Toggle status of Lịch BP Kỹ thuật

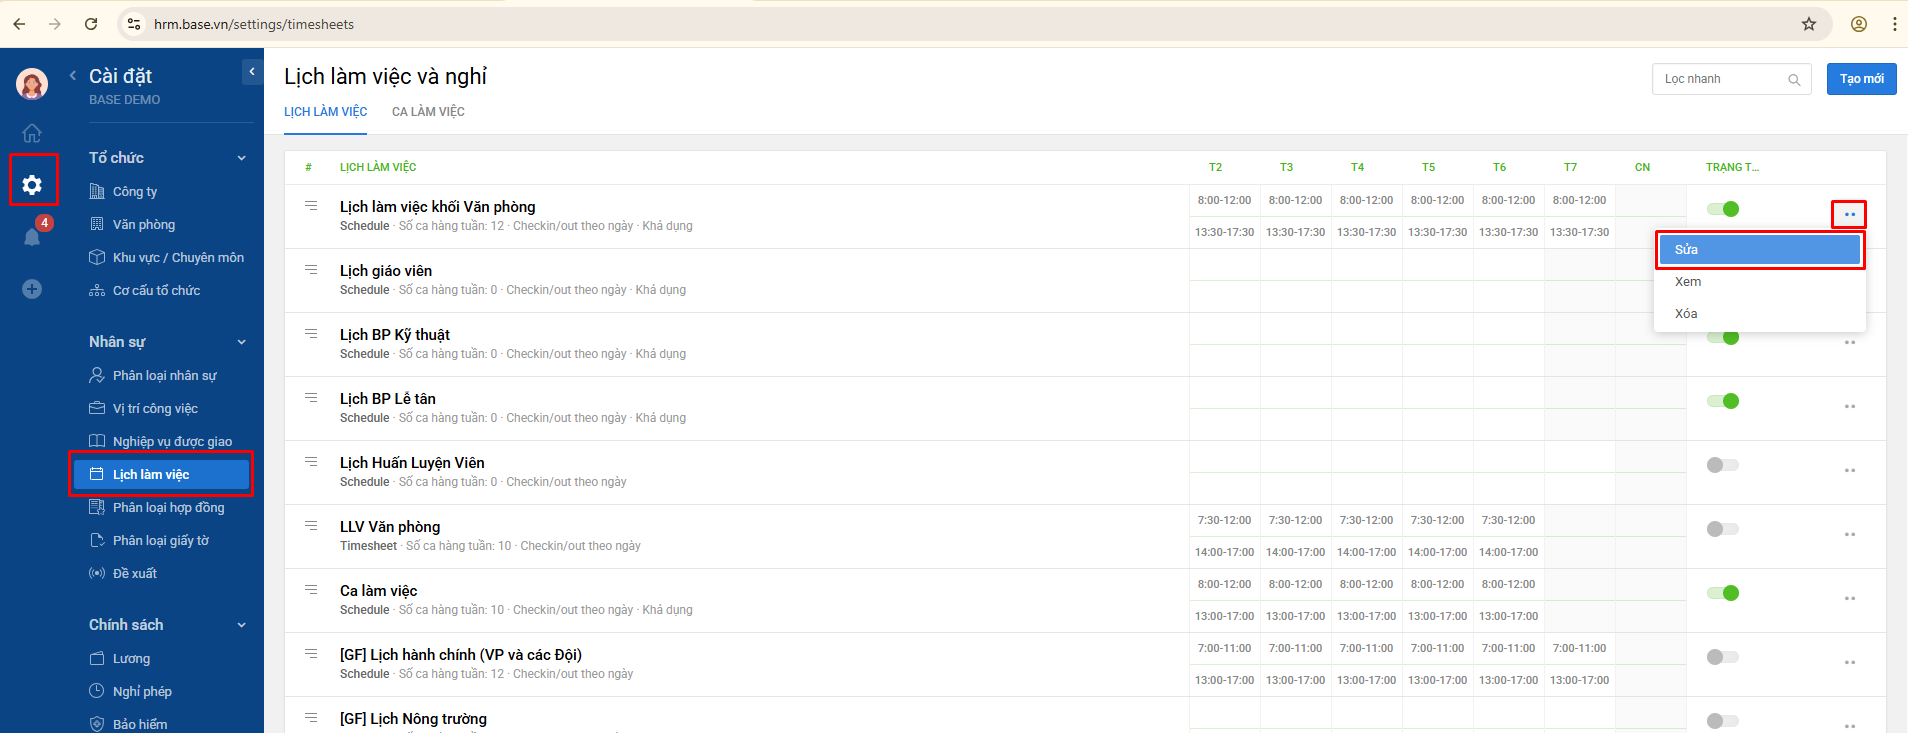pyautogui.click(x=1723, y=337)
